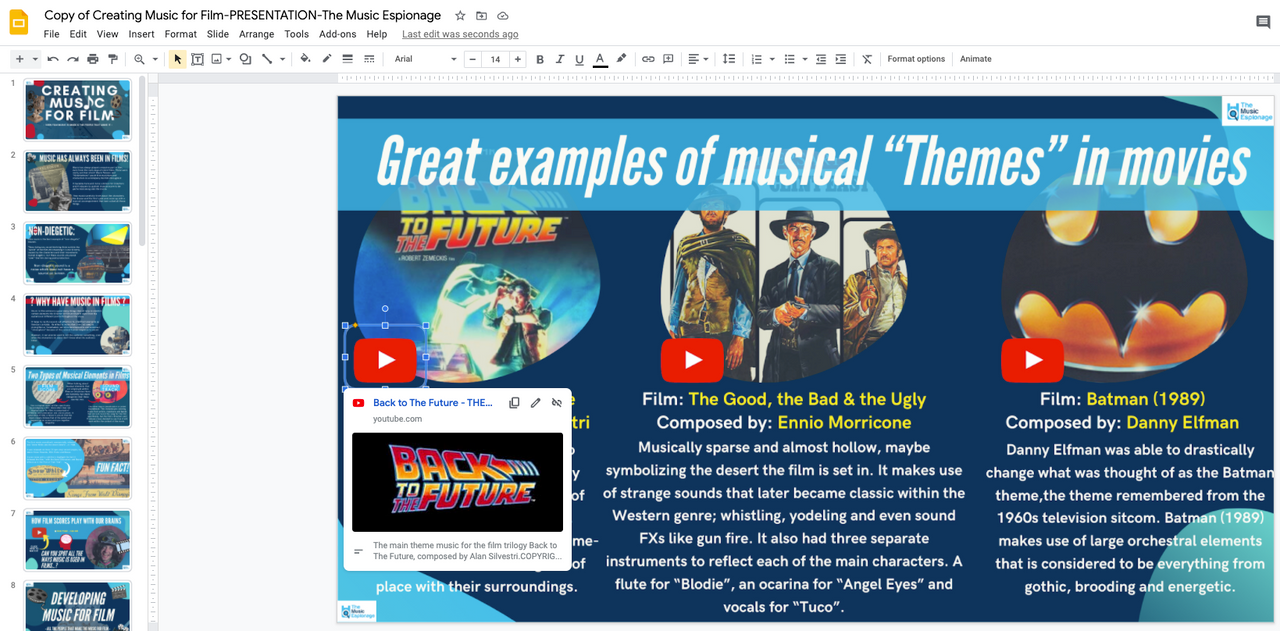Viewport: 1280px width, 631px height.
Task: Expand the line type dropdown arrow
Action: 282,59
